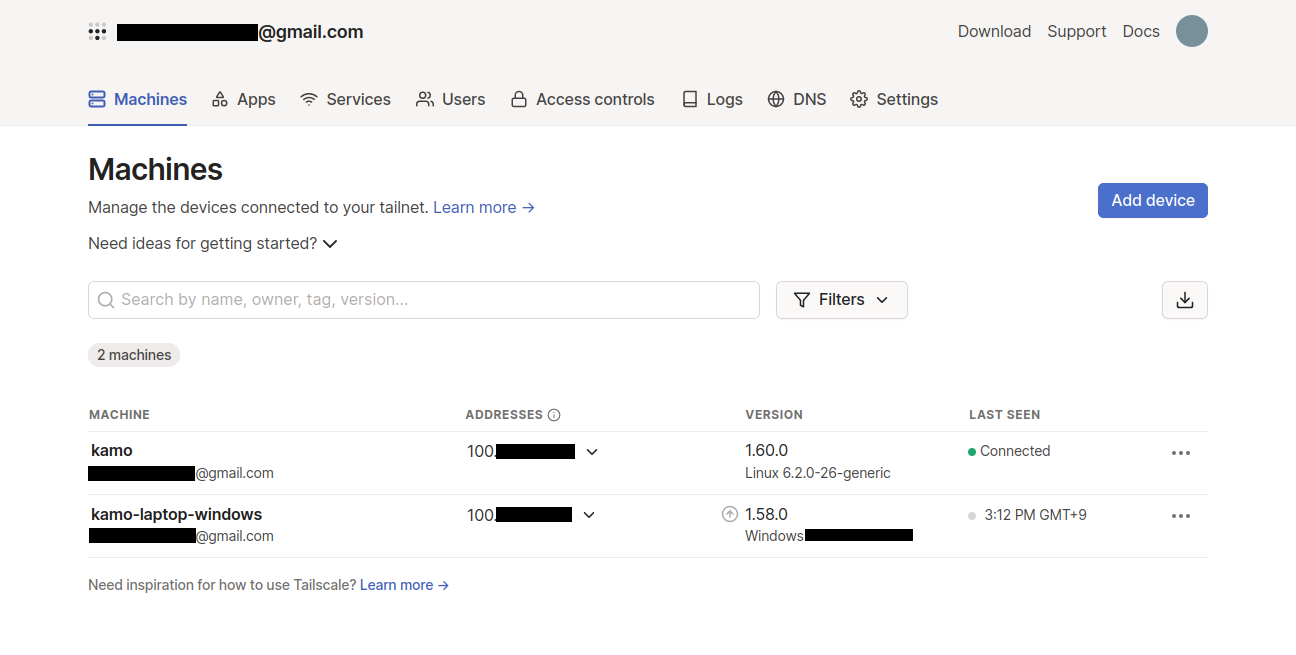
Task: Click the update available arrow icon
Action: pyautogui.click(x=730, y=514)
